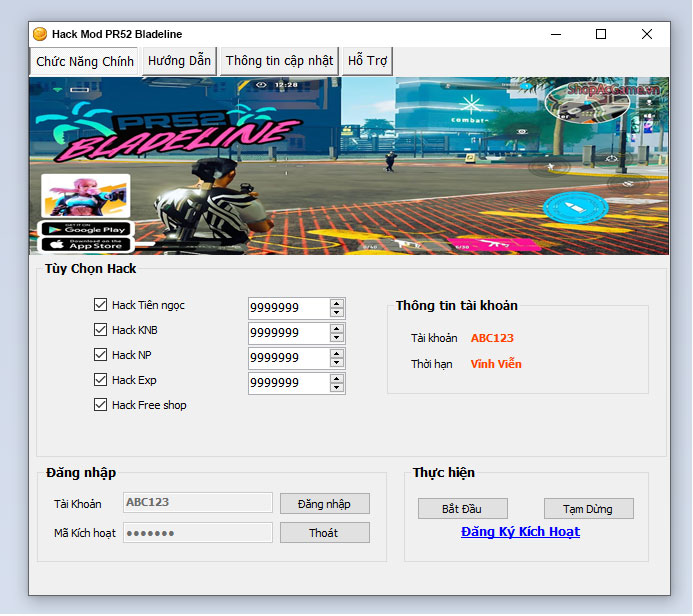The width and height of the screenshot is (693, 616).
Task: Uncheck the Hack KNB option
Action: [x=100, y=330]
